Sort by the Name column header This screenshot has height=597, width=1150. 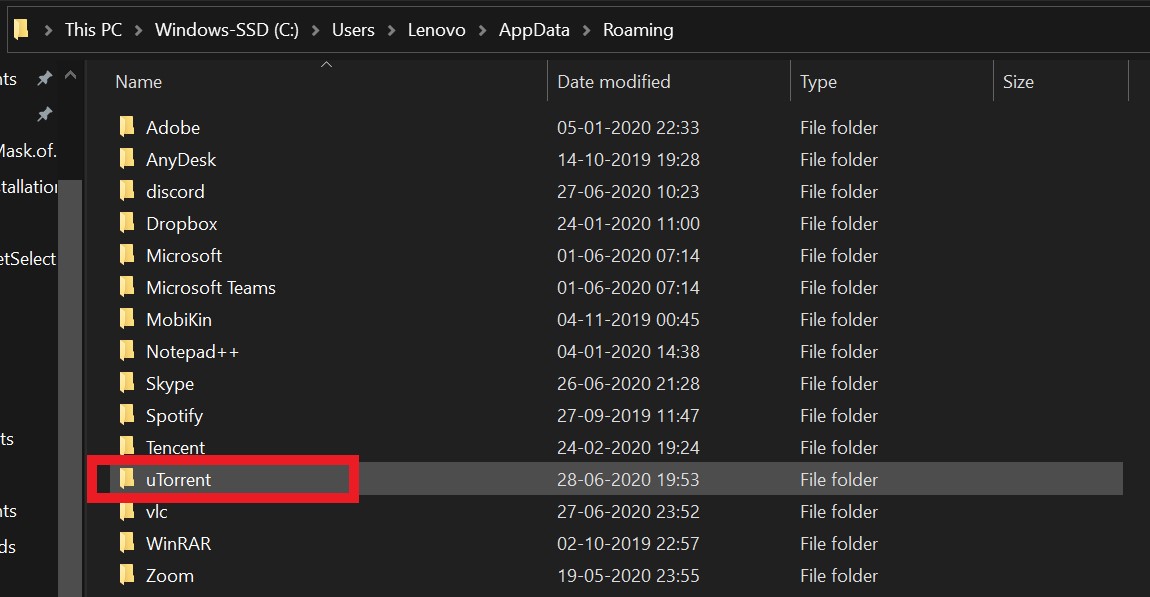(x=139, y=81)
